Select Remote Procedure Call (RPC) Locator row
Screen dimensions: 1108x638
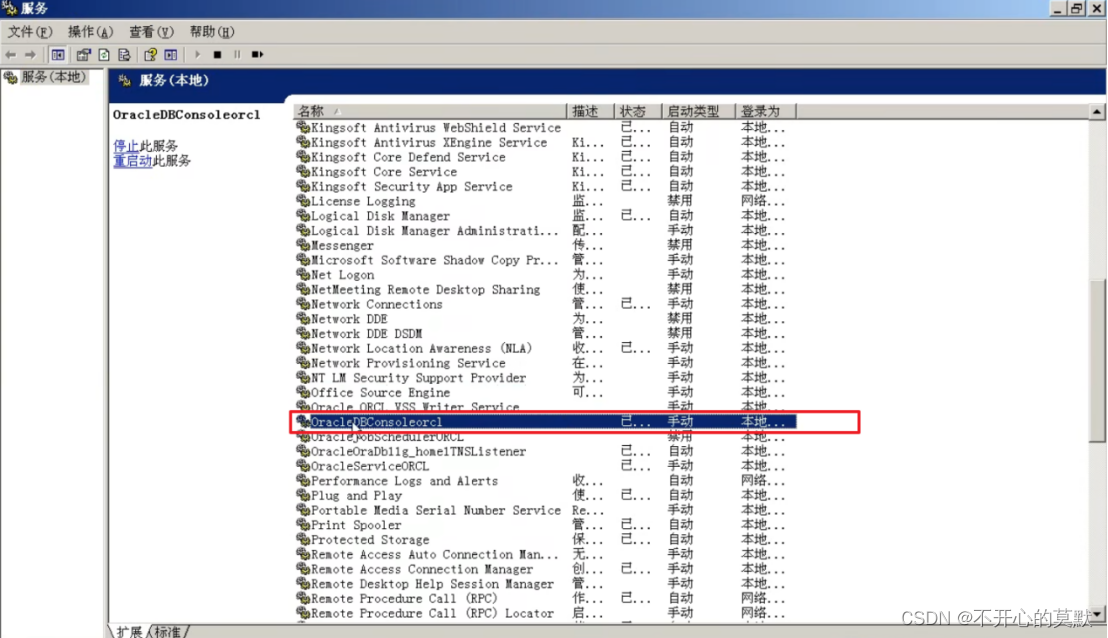point(545,613)
